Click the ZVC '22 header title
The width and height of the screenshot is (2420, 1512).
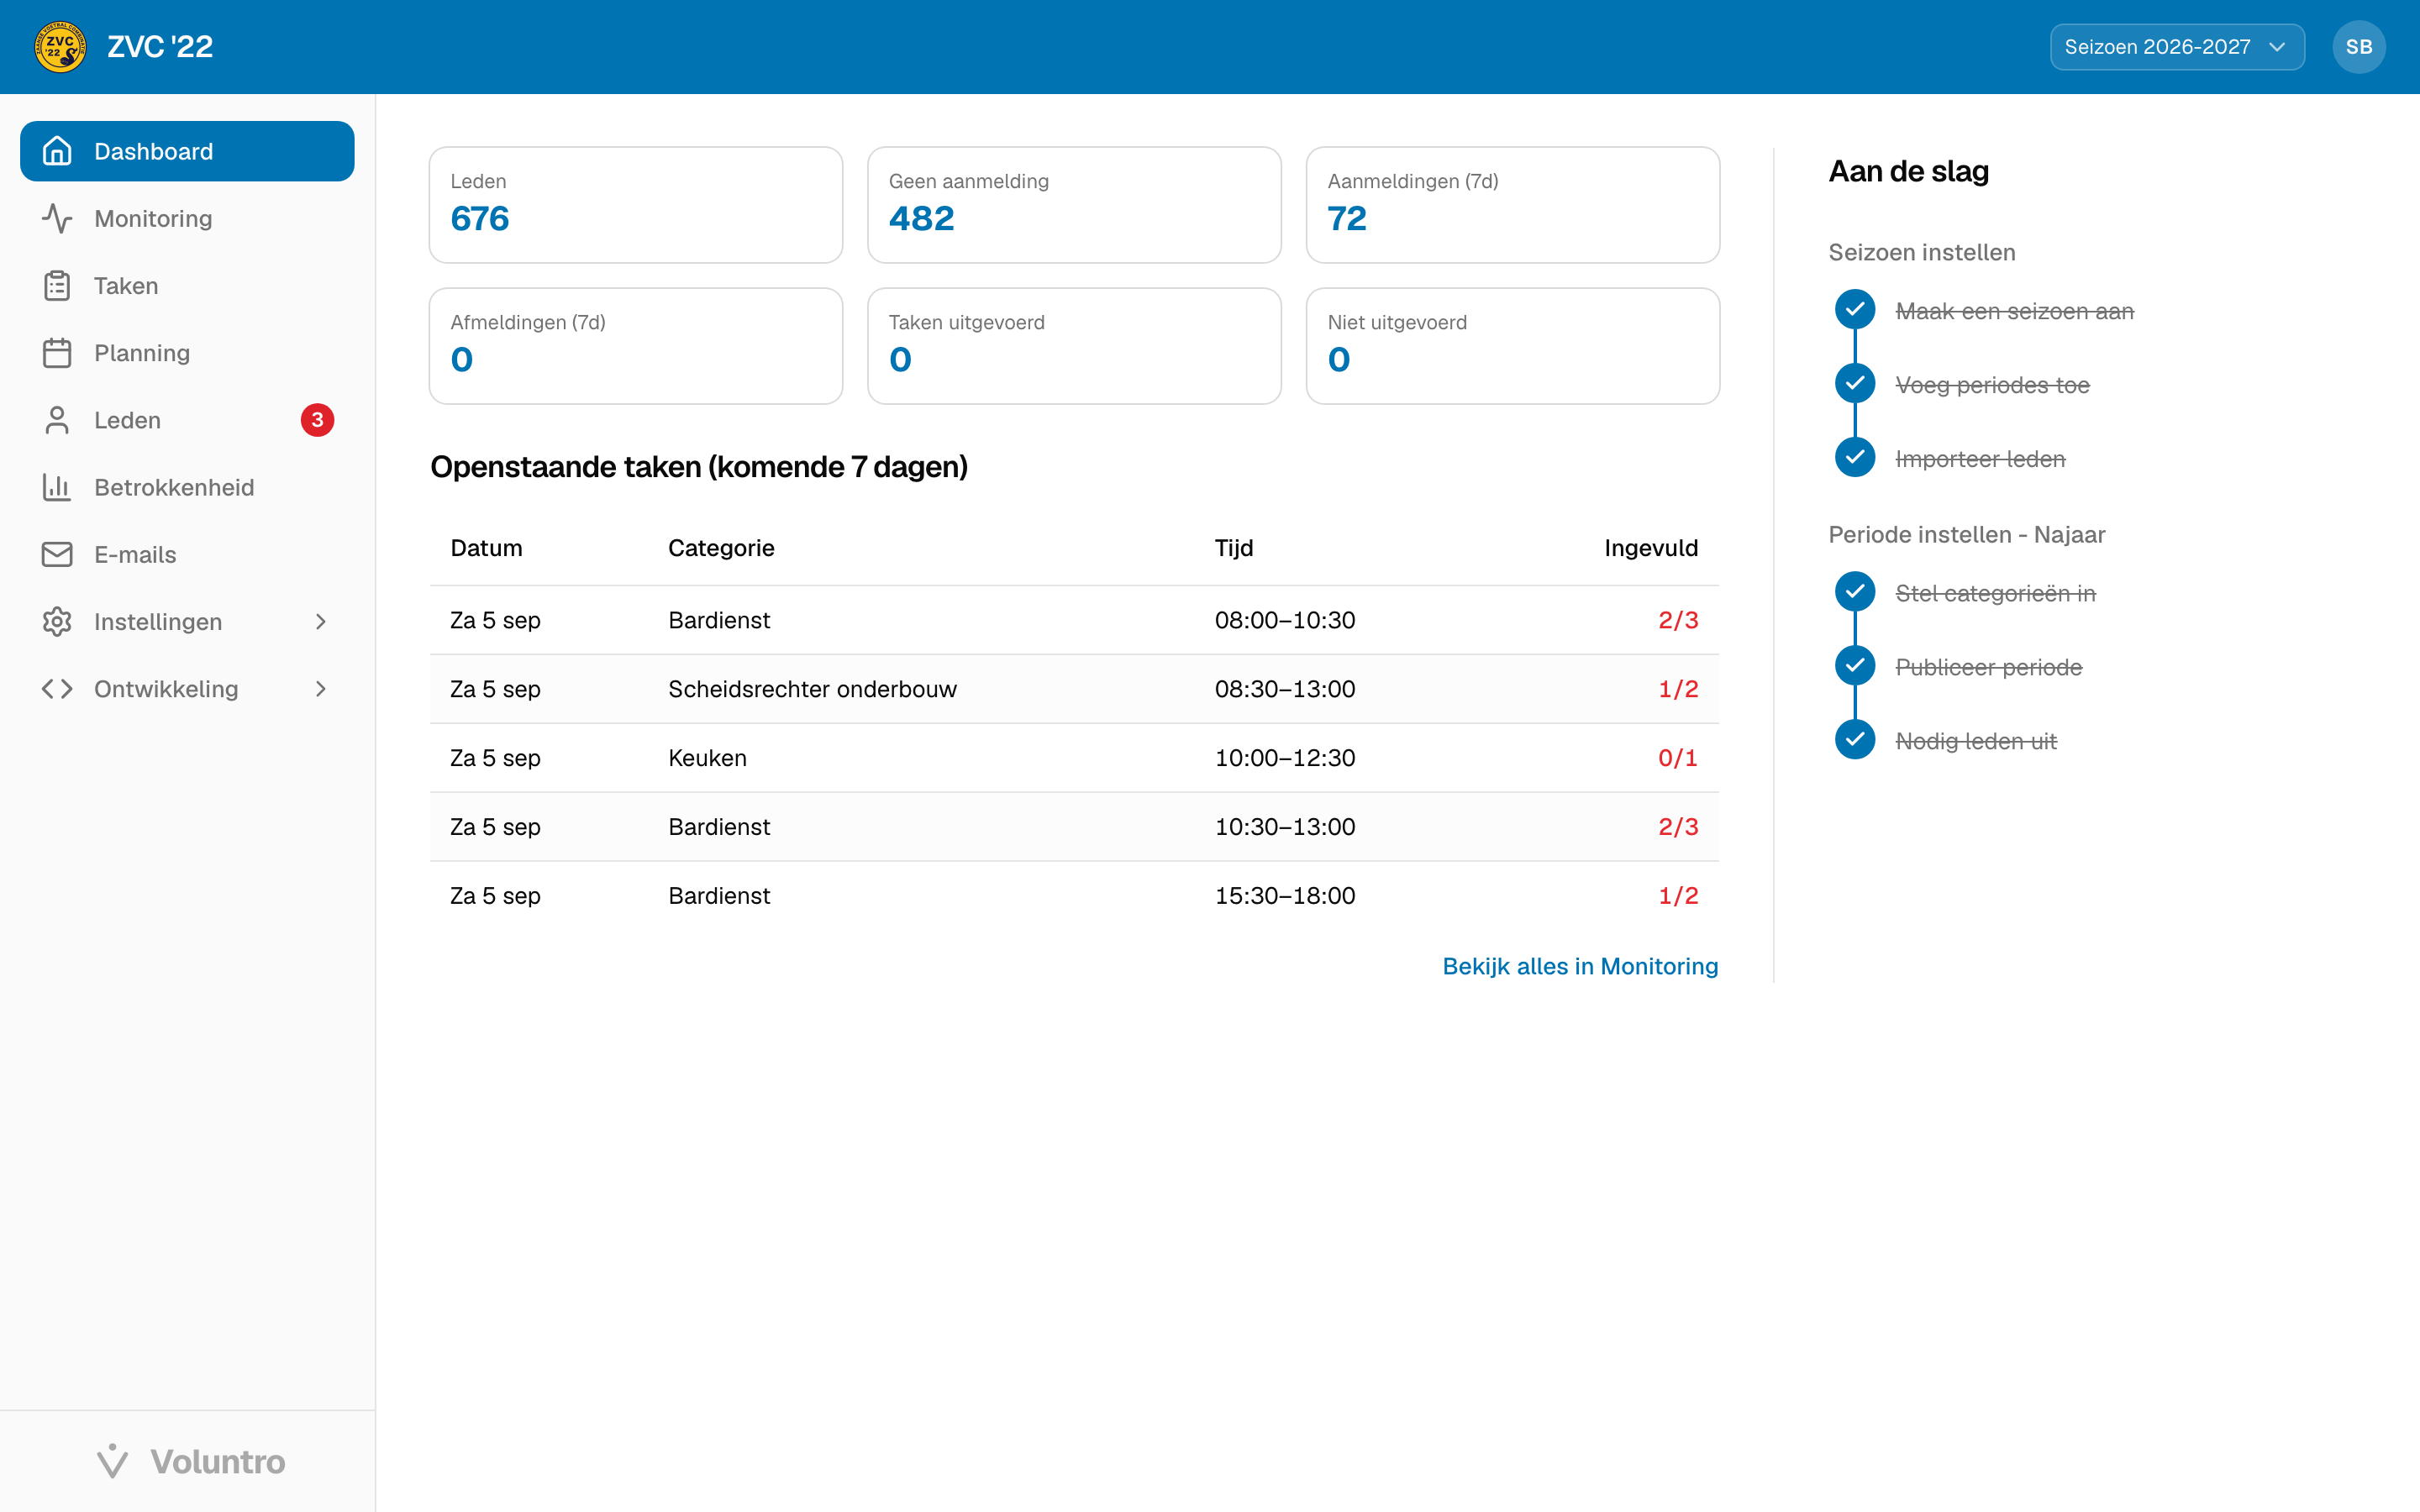point(160,47)
